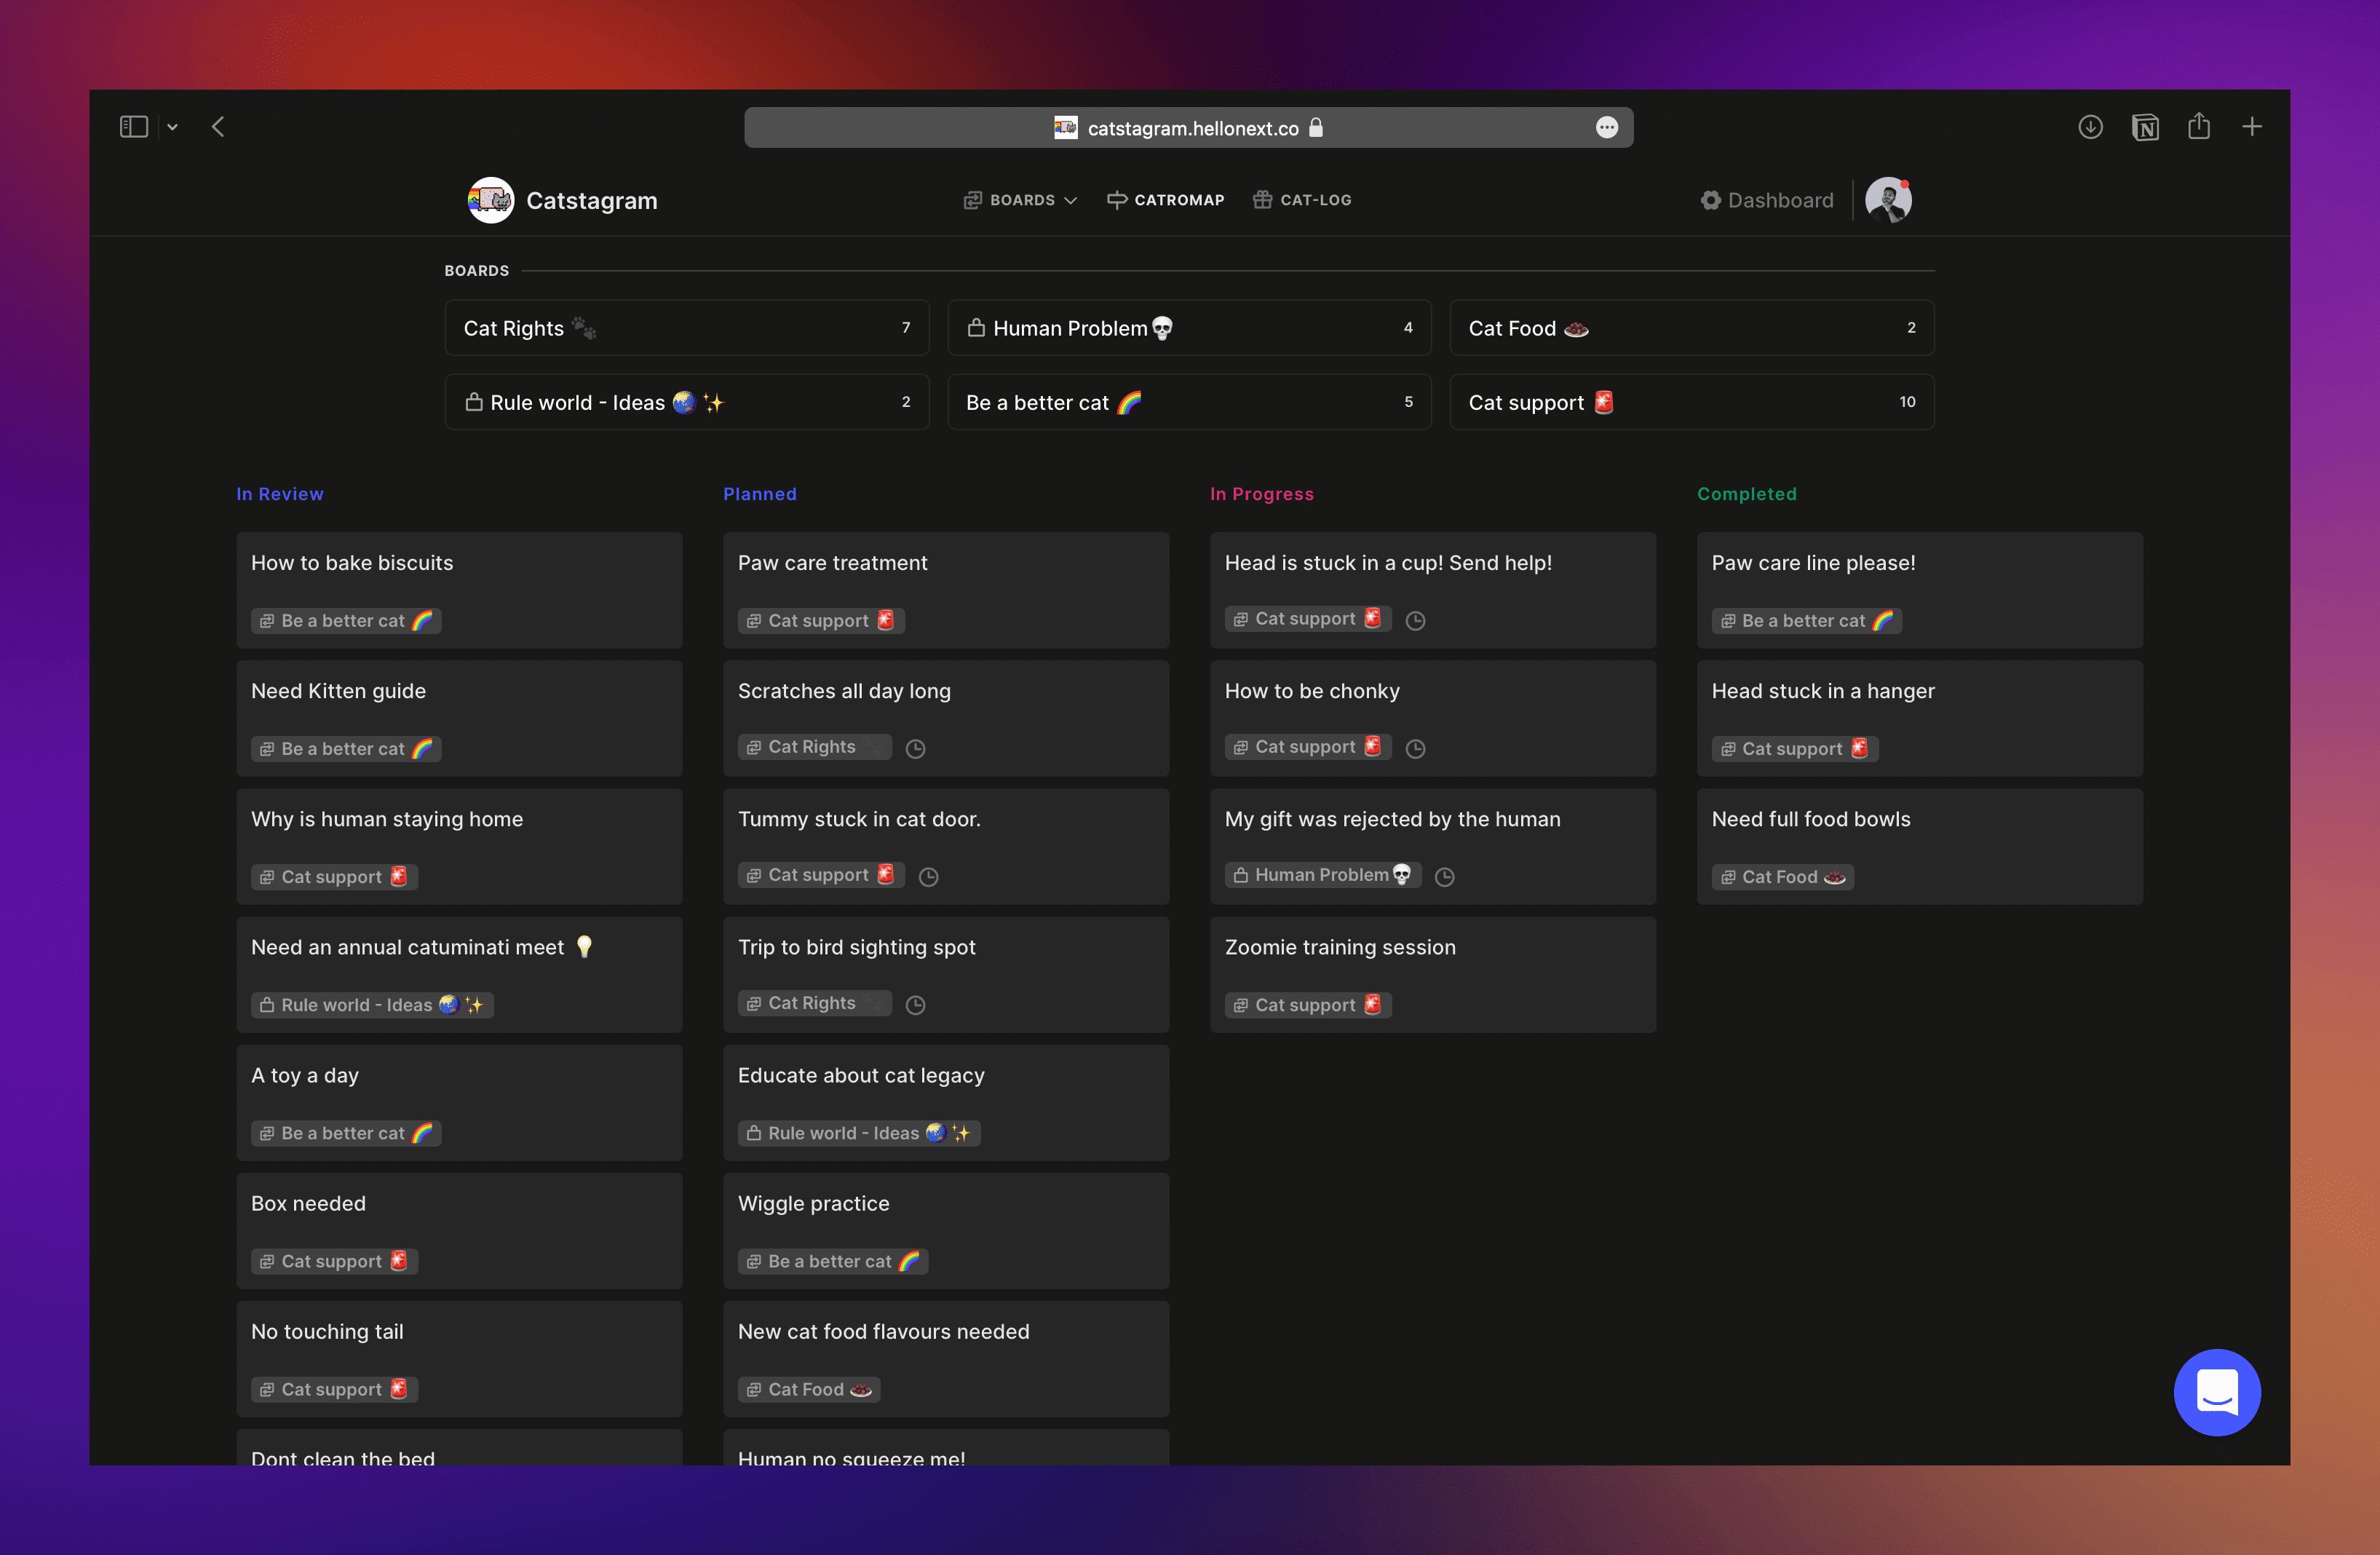The height and width of the screenshot is (1555, 2380).
Task: Click the padlock in the address bar
Action: coord(1317,127)
